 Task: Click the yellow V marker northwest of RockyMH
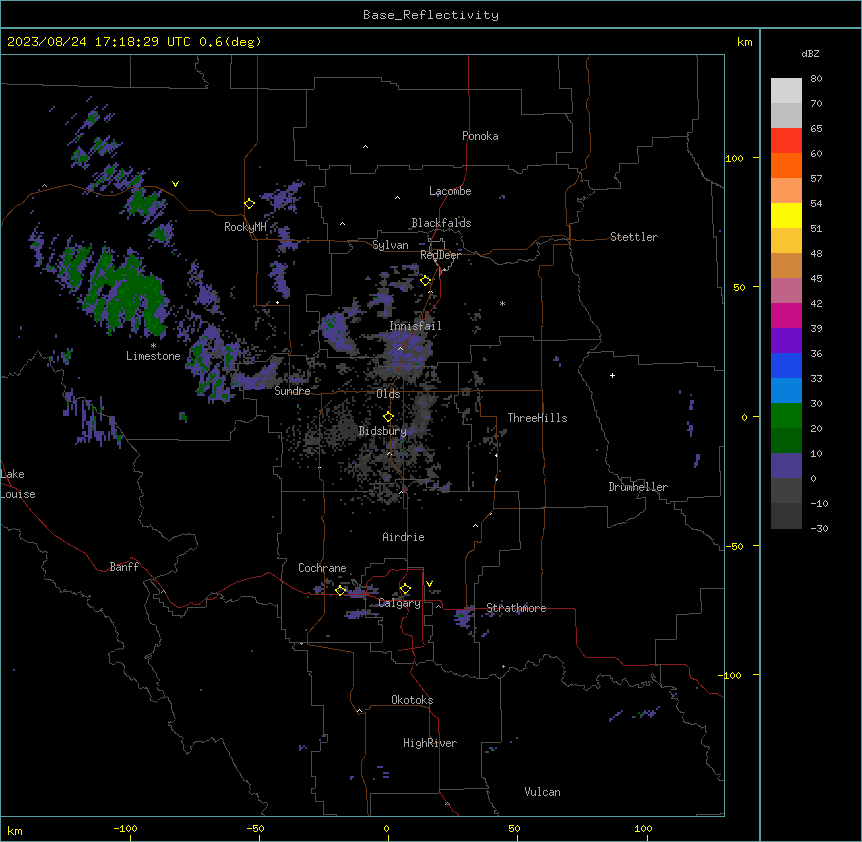coord(175,184)
